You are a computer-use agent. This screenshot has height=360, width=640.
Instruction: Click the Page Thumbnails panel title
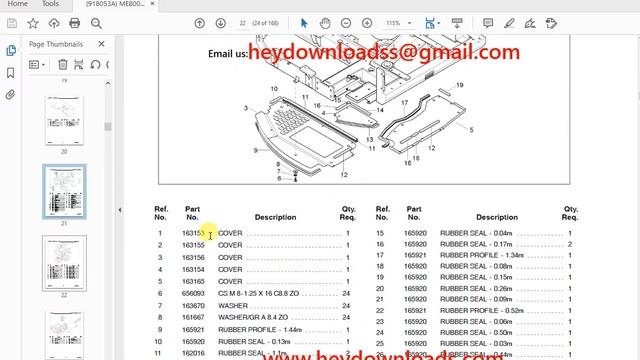tap(56, 44)
